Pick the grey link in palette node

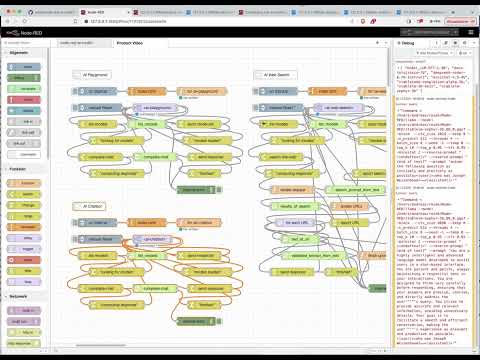(x=24, y=122)
